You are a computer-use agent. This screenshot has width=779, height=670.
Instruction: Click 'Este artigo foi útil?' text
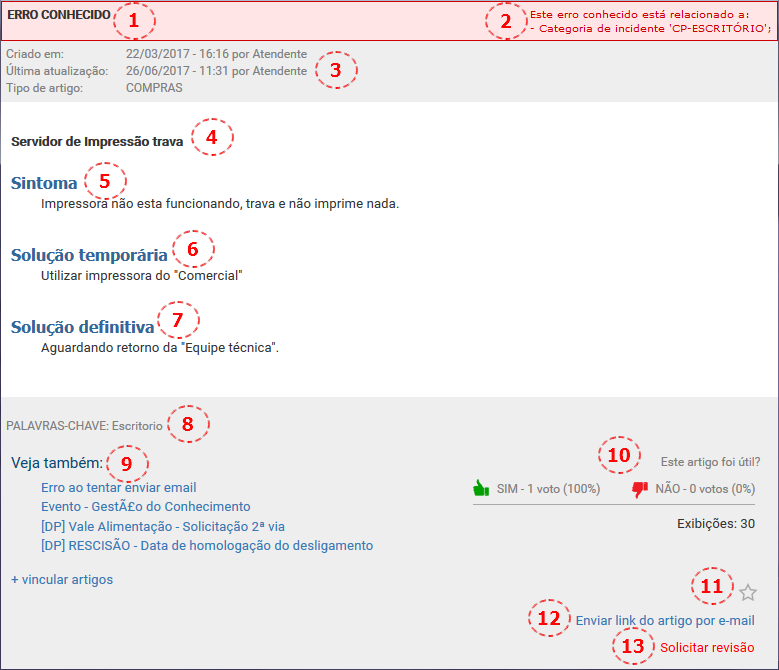click(x=710, y=462)
